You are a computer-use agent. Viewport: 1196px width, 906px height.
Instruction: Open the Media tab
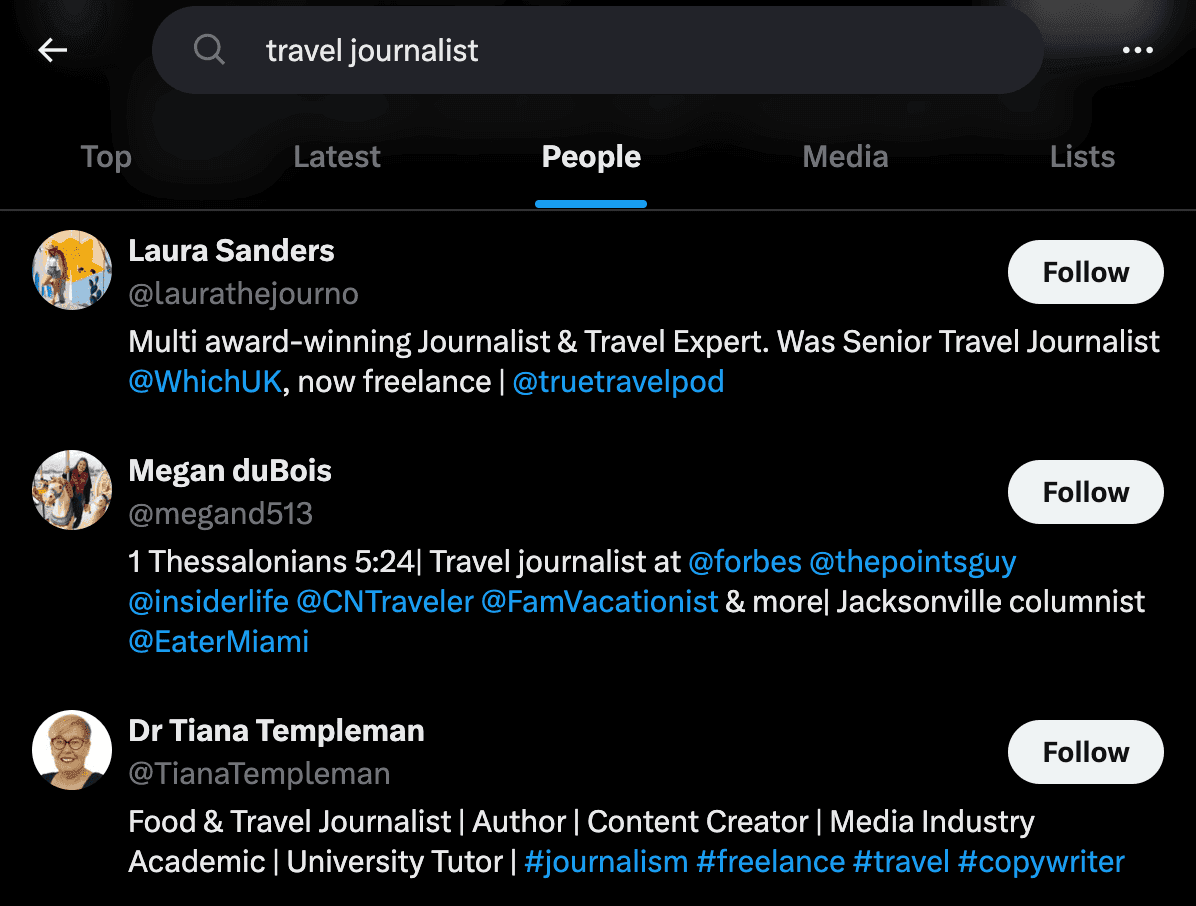[x=845, y=156]
